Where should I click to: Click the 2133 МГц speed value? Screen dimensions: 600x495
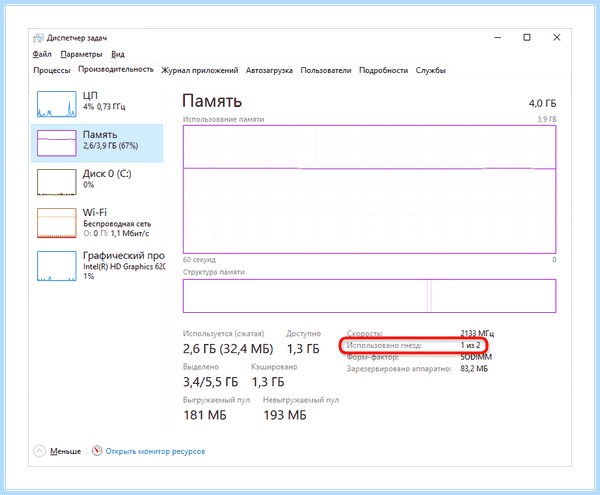pos(477,334)
